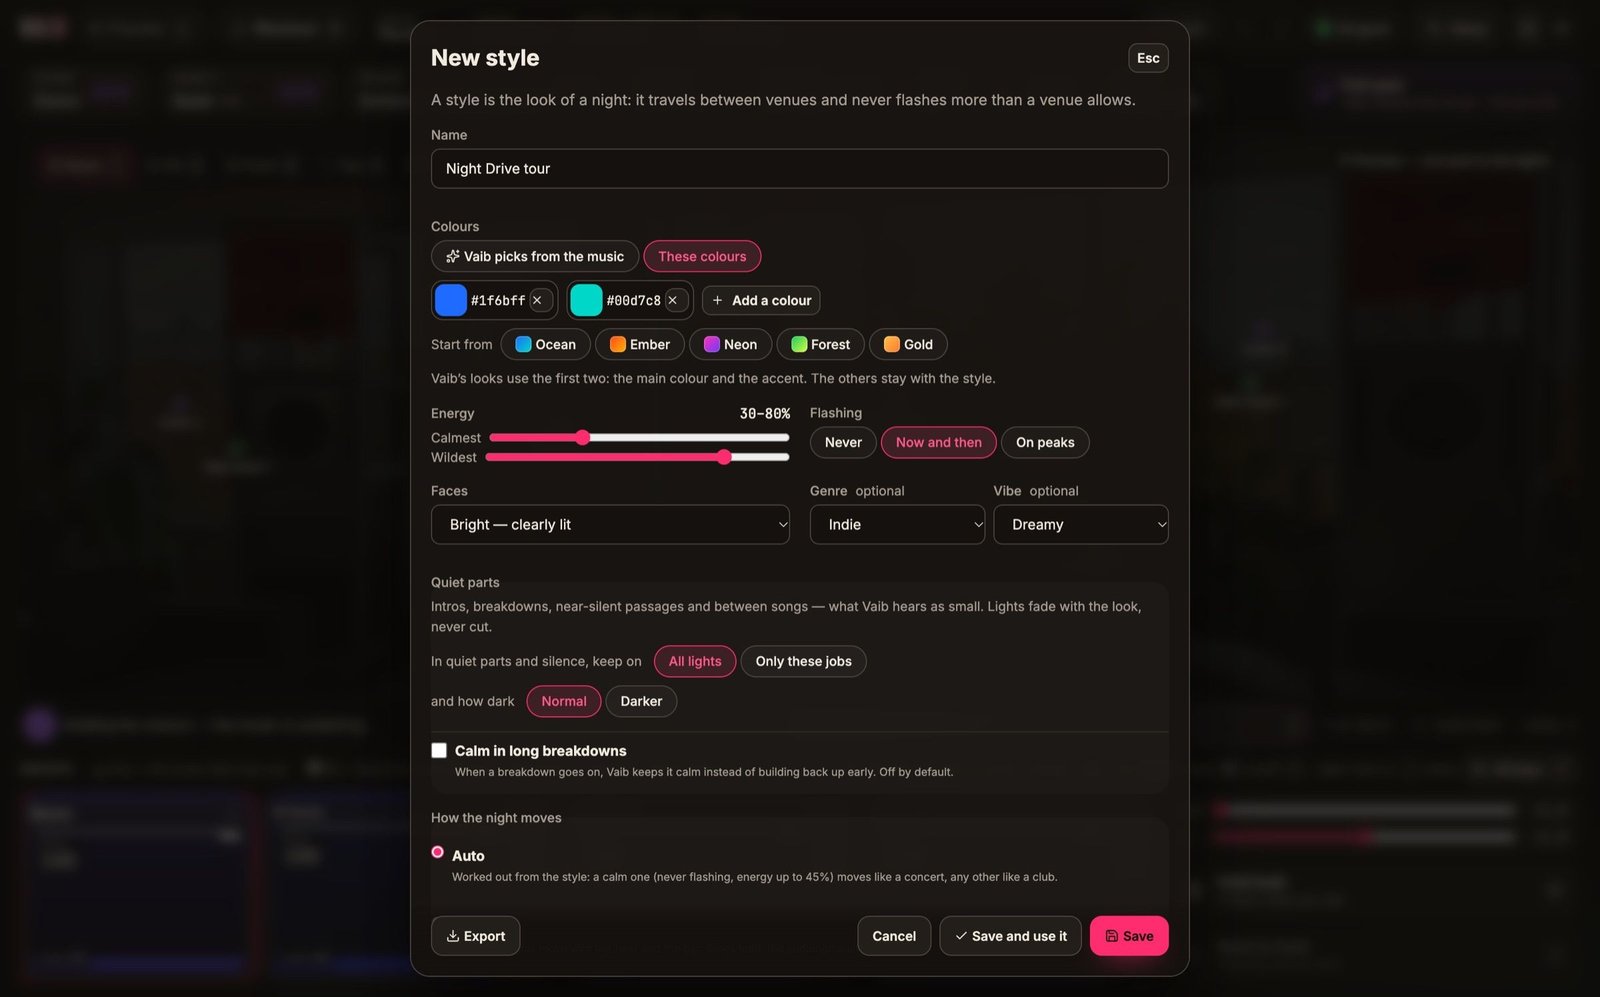Choose the Gold preset palette
The height and width of the screenshot is (997, 1600).
pos(908,344)
